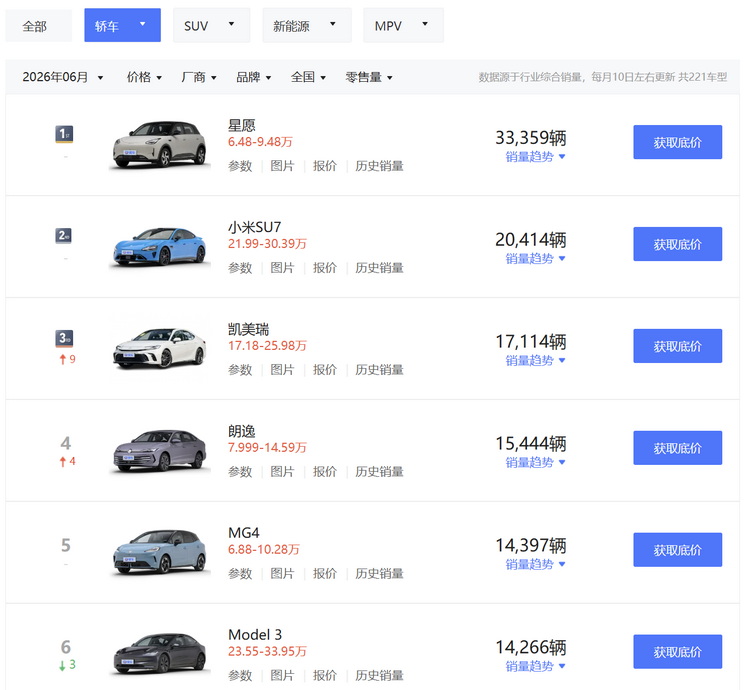Open the 新能源 category dropdown
Viewport: 750px width, 690px height.
tap(307, 25)
